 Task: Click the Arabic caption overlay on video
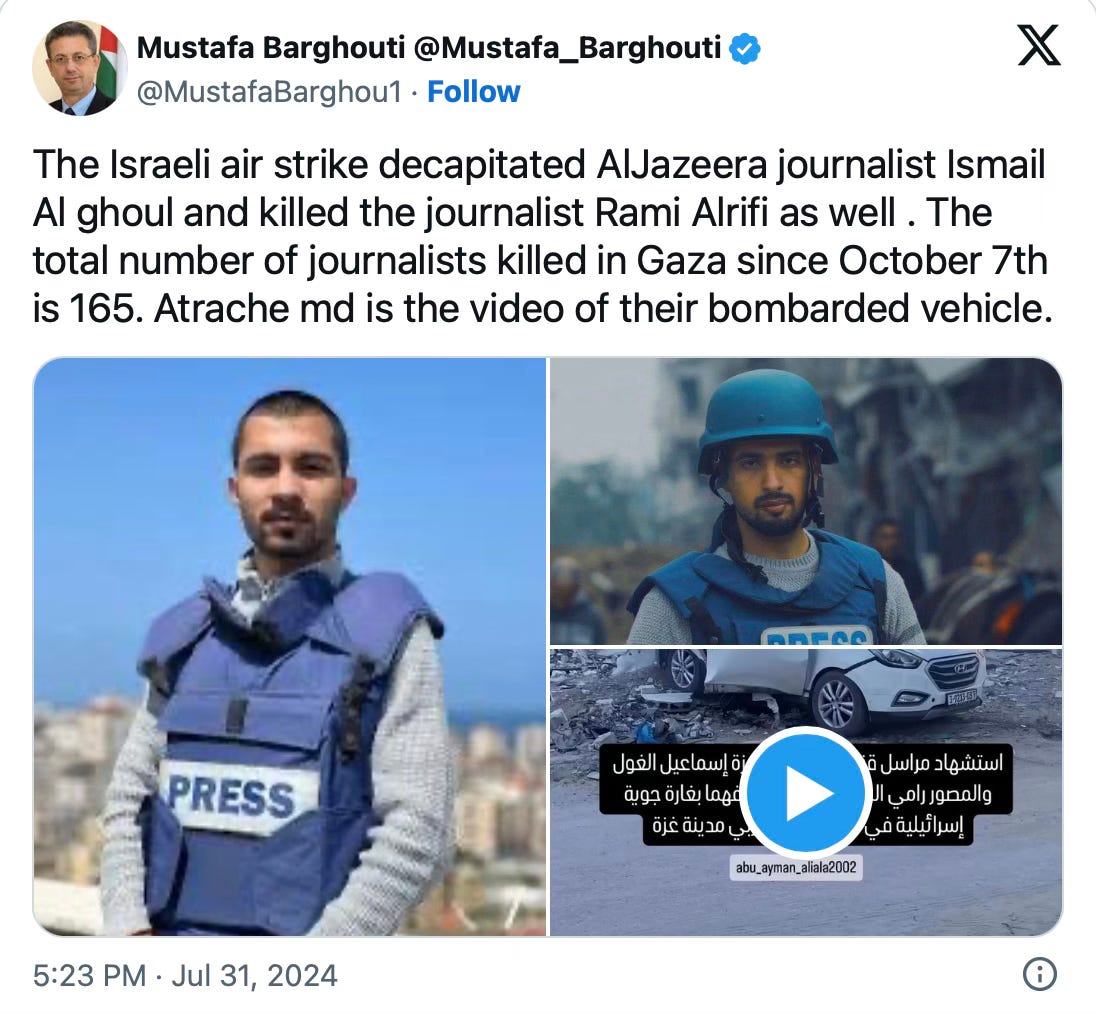[x=805, y=794]
